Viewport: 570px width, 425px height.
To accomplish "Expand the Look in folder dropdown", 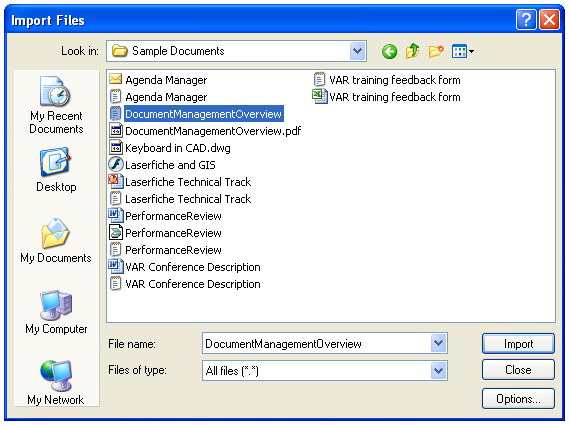I will tap(357, 51).
